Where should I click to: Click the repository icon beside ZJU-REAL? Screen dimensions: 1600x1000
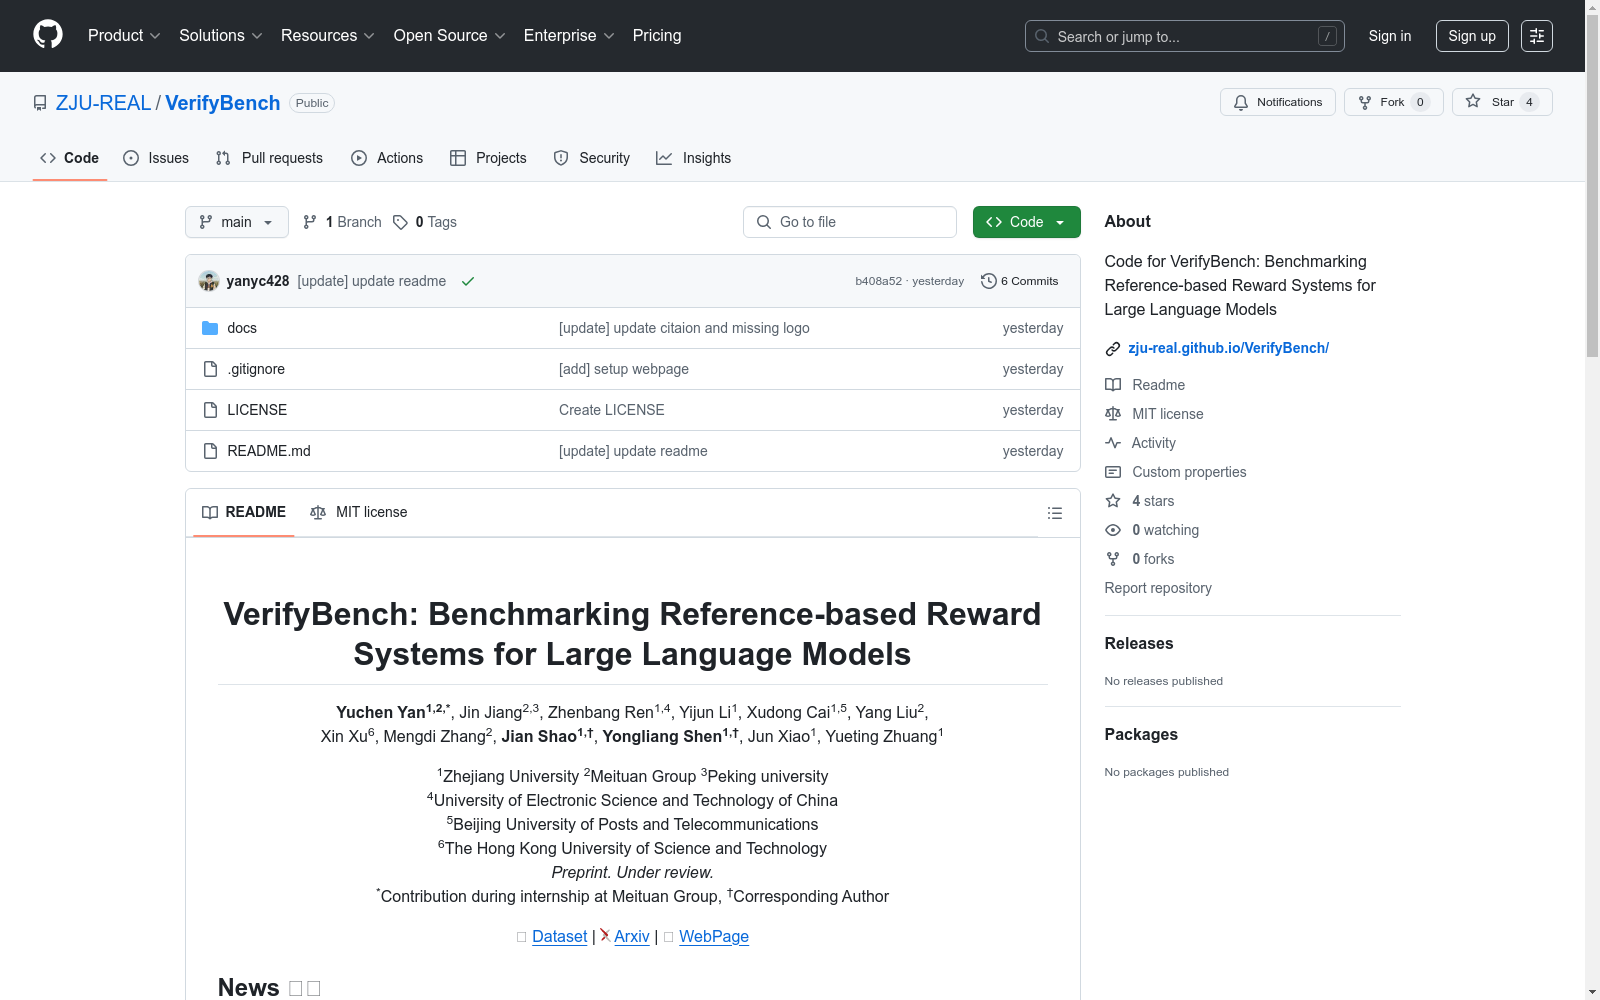tap(40, 103)
